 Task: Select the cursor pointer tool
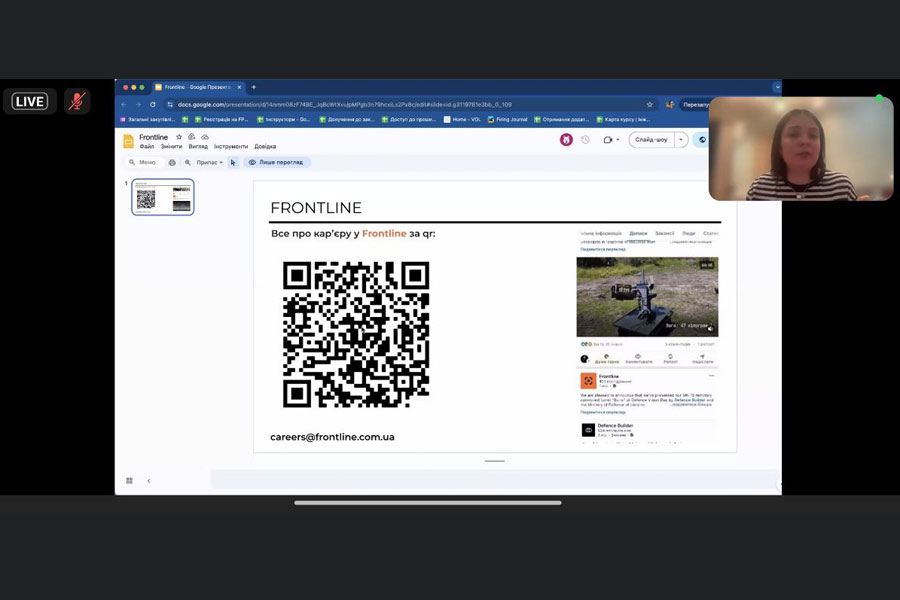tap(233, 162)
